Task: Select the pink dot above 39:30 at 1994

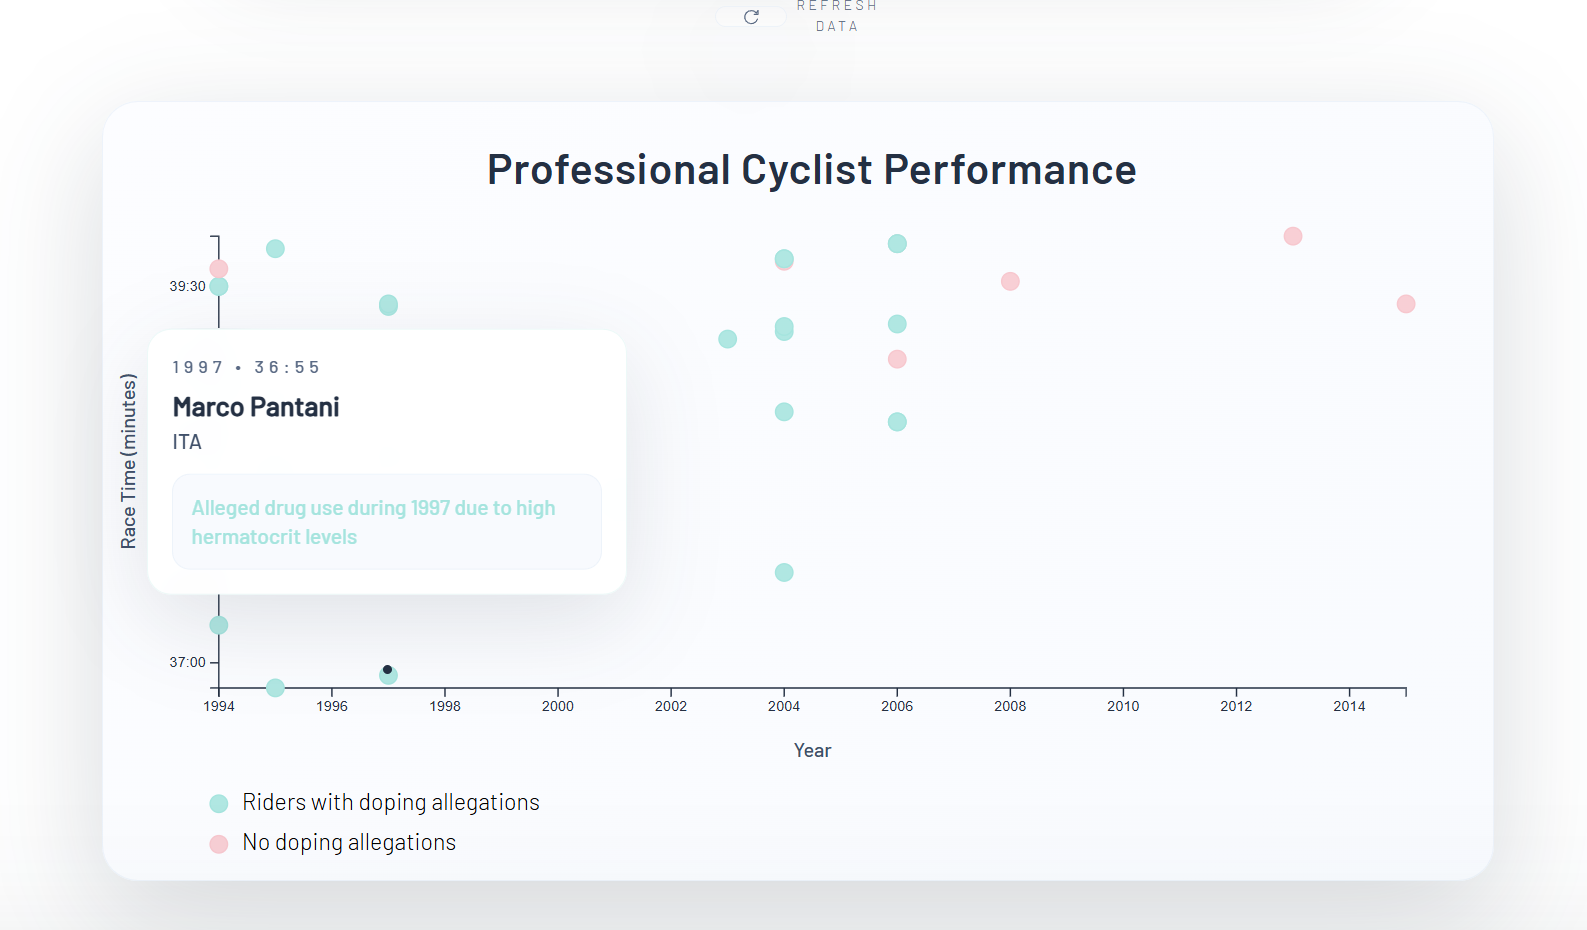Action: click(219, 269)
